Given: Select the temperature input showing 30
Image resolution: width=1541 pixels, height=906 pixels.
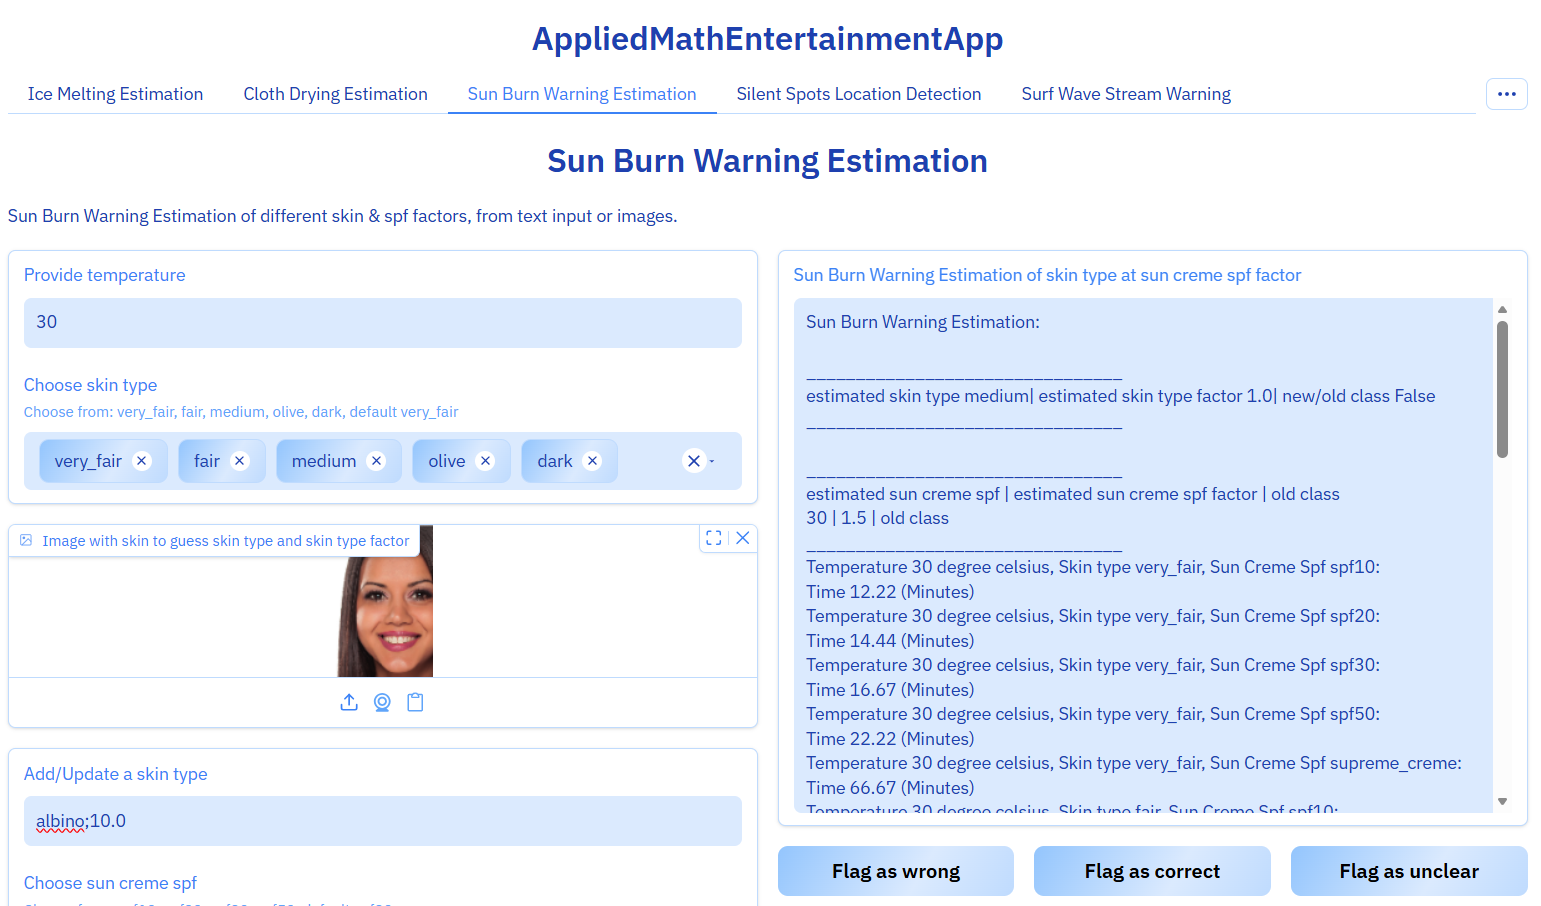Looking at the screenshot, I should [x=382, y=322].
